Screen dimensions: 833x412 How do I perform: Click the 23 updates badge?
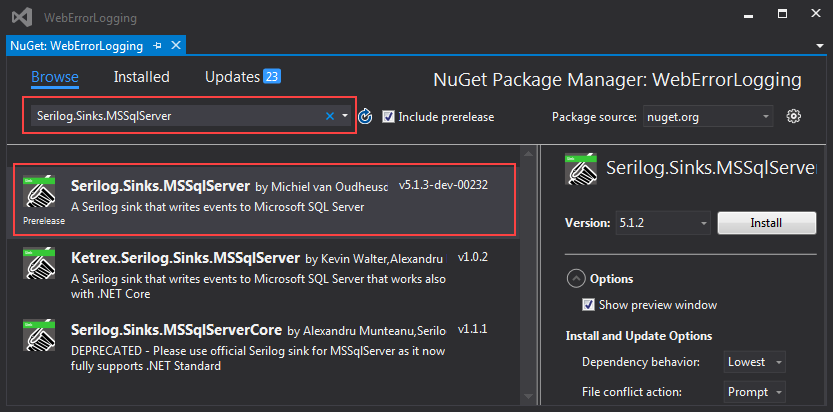pos(271,77)
